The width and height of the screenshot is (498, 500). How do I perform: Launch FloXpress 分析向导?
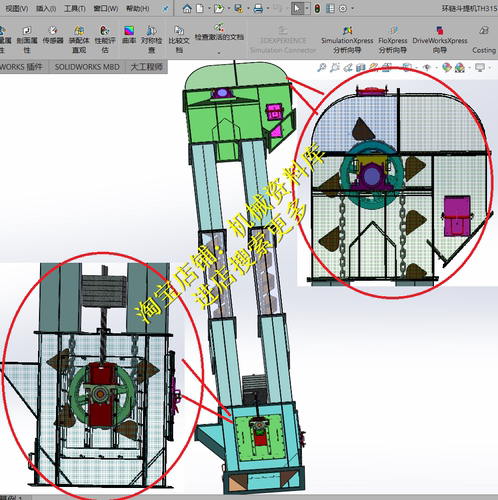click(x=393, y=40)
